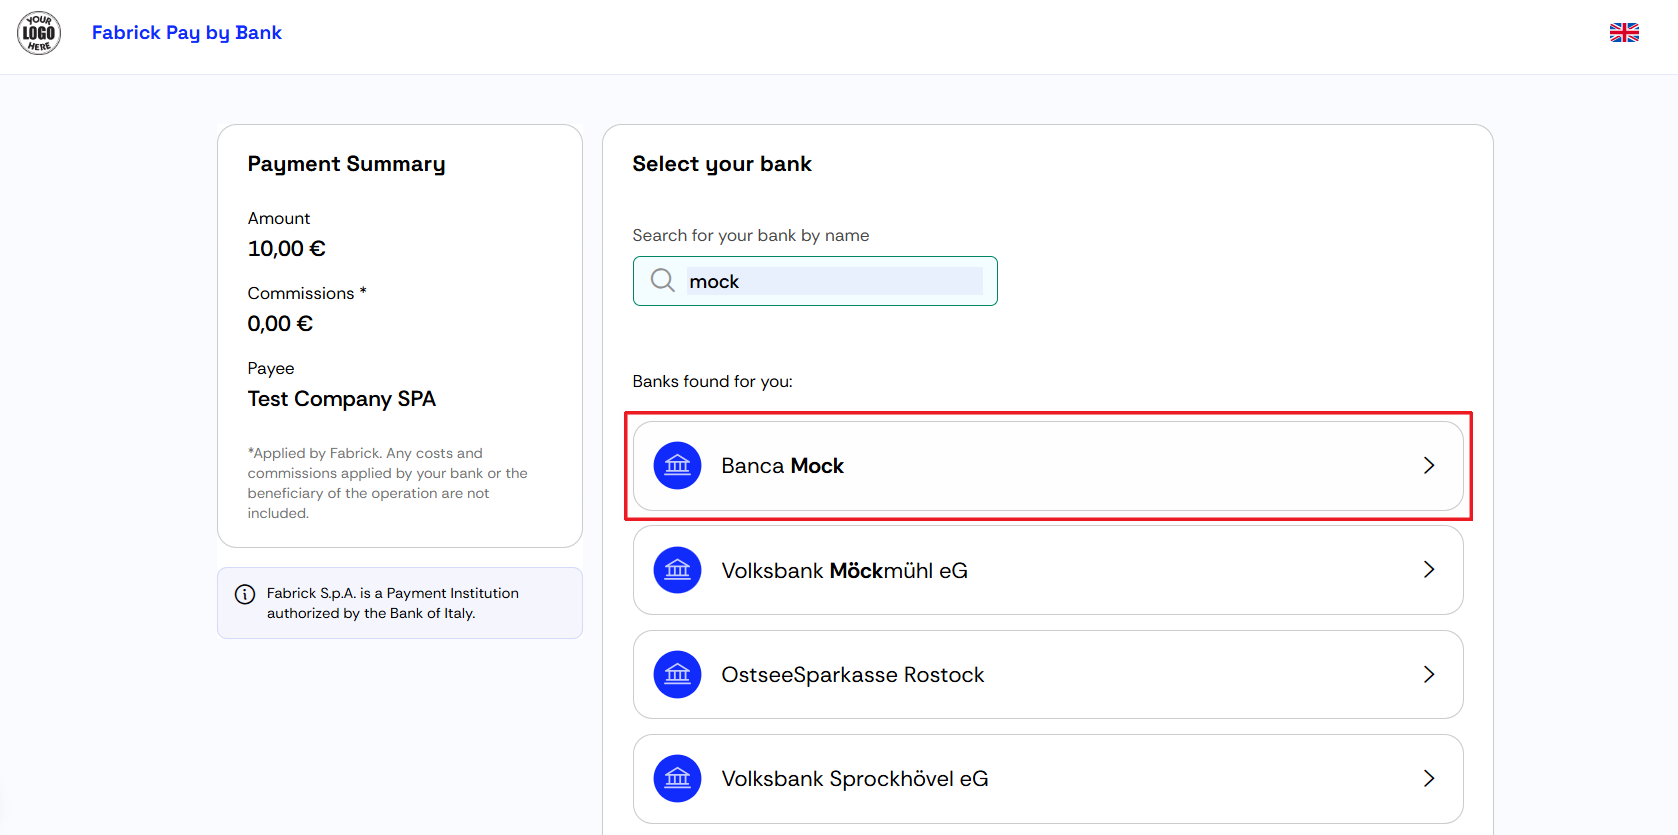Image resolution: width=1678 pixels, height=835 pixels.
Task: Click the 'Test Company SPA' payee name
Action: click(341, 399)
